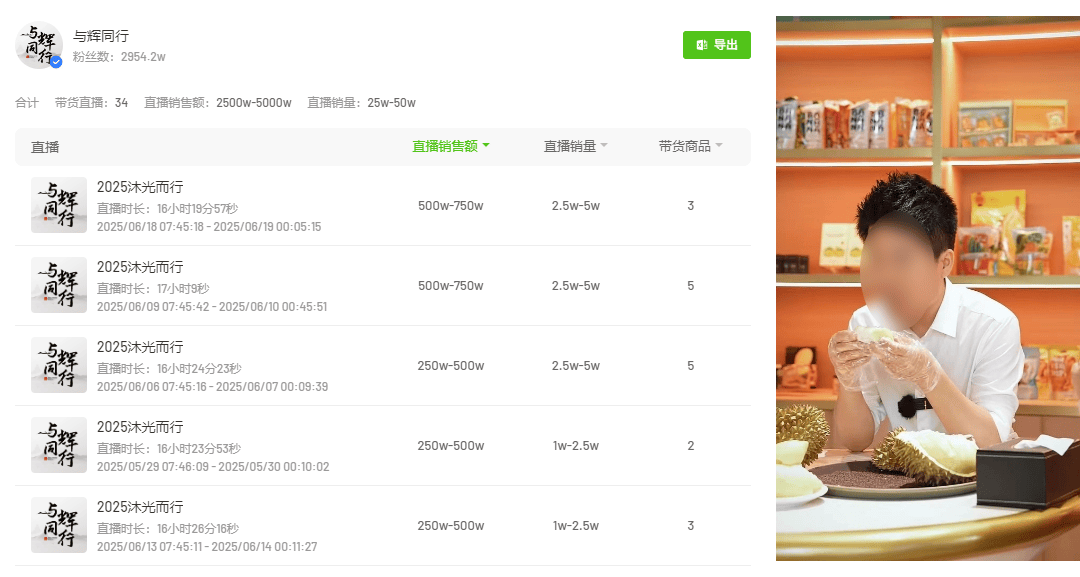Click duration 16小时24分23秒
Viewport: 1080px width, 577px height.
pos(169,368)
